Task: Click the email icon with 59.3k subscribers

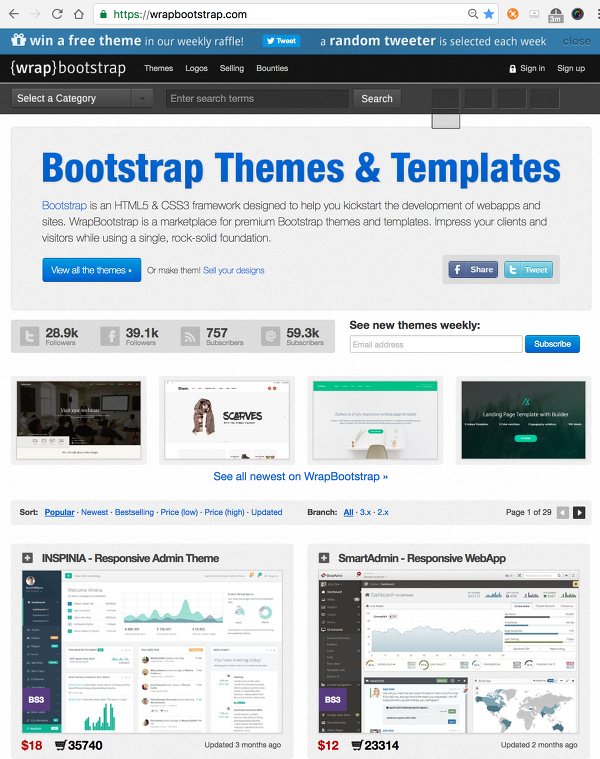Action: tap(270, 336)
